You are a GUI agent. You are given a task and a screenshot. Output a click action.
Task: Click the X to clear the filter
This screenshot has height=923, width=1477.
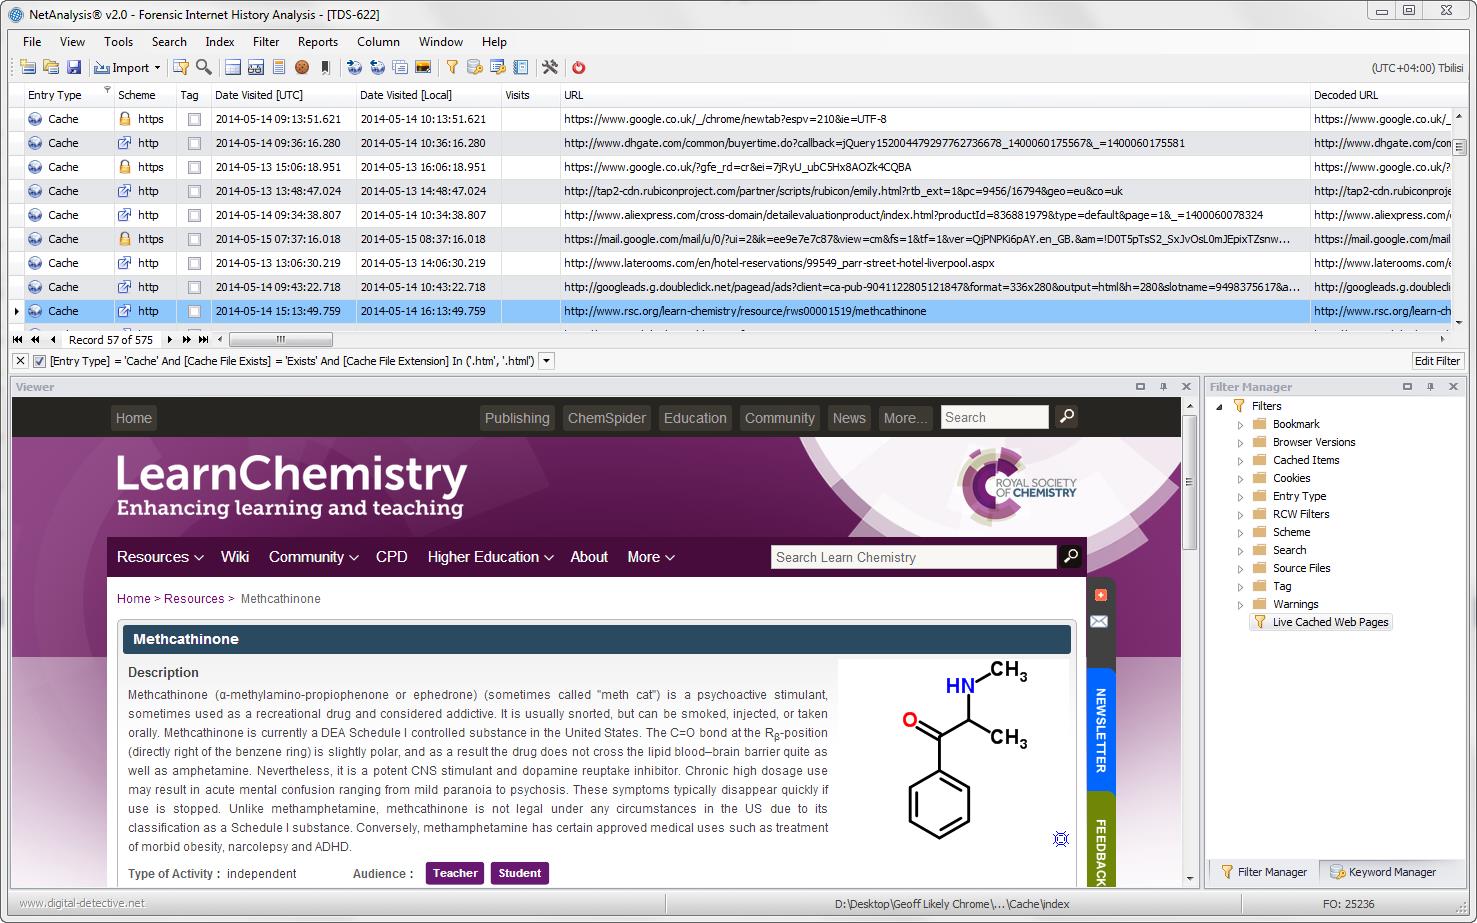(21, 361)
